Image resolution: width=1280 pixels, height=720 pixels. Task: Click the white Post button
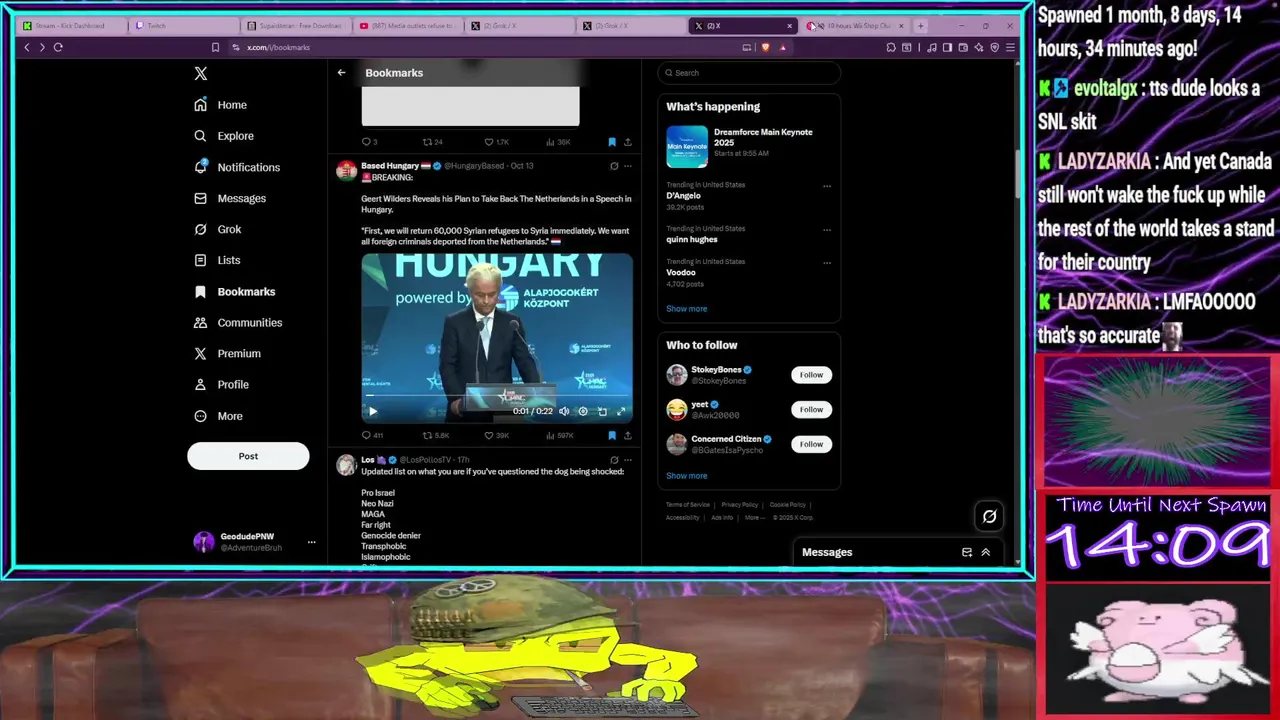pyautogui.click(x=248, y=456)
